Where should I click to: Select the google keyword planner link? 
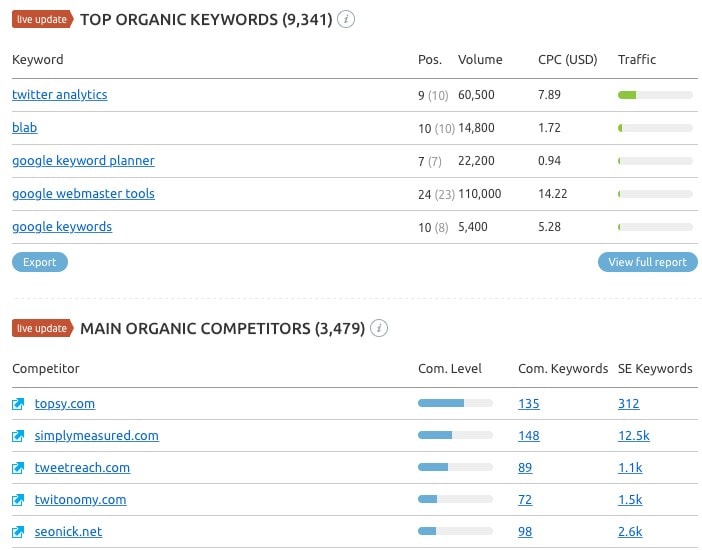pos(83,161)
